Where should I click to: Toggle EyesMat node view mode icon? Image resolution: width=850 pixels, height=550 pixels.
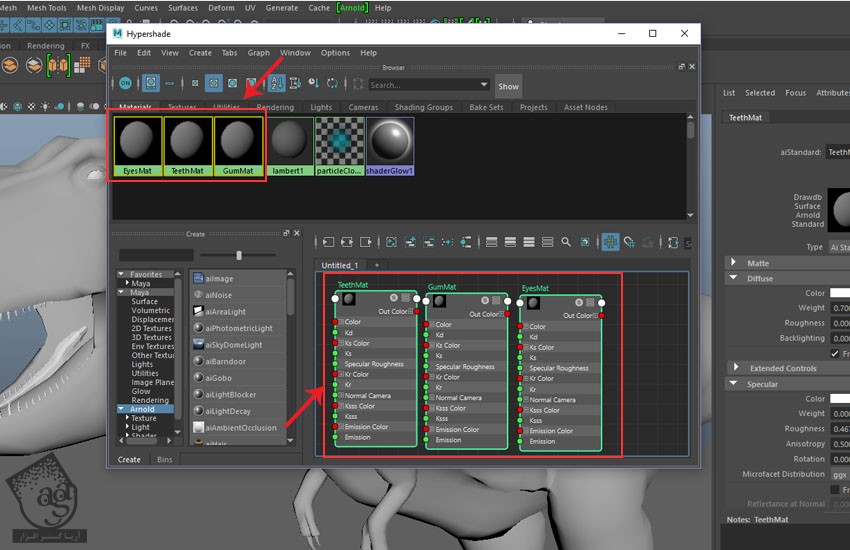590,302
